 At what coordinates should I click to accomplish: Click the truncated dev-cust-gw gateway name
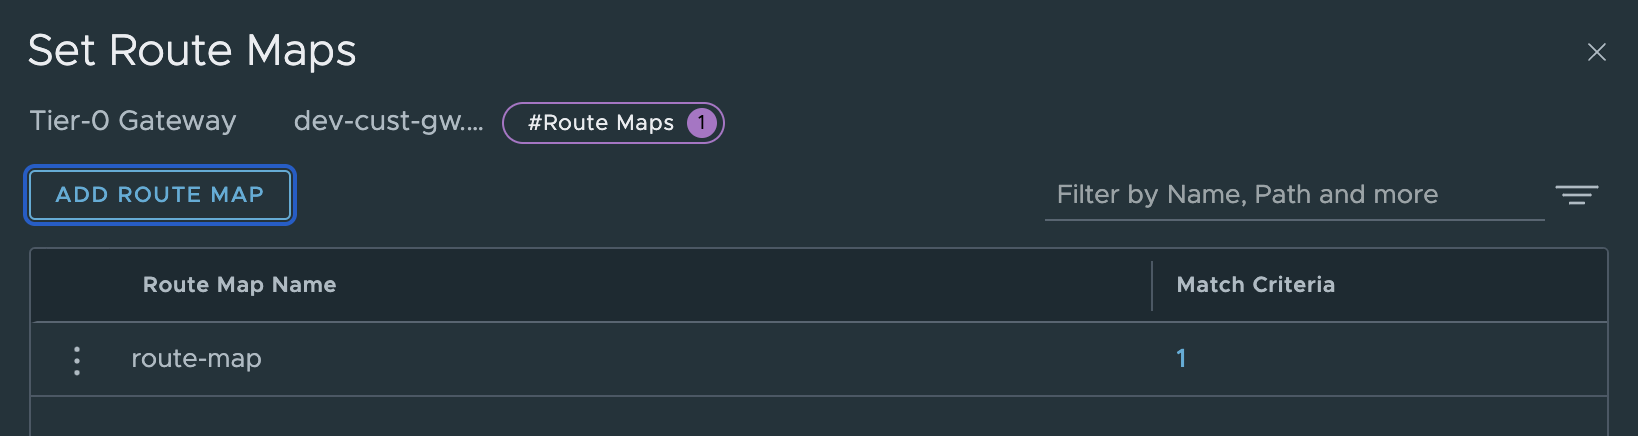(388, 122)
